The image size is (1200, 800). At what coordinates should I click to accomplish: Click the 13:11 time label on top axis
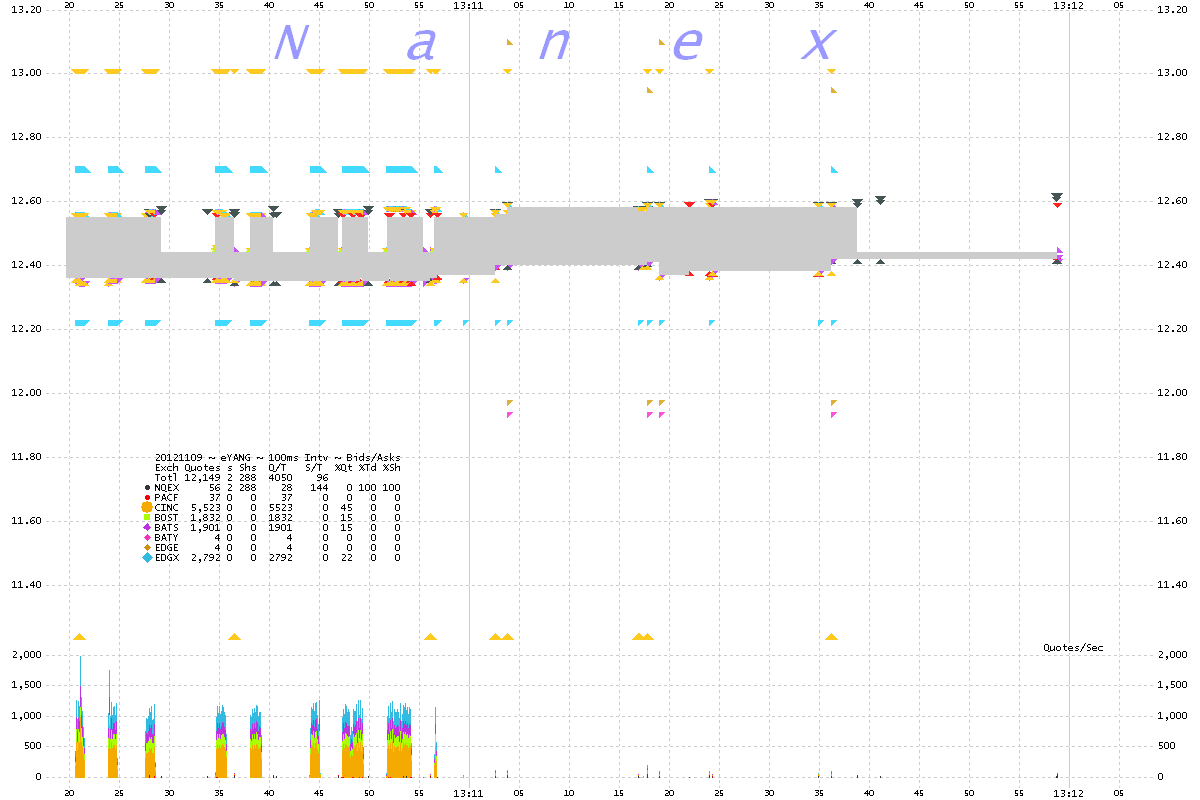click(x=469, y=5)
